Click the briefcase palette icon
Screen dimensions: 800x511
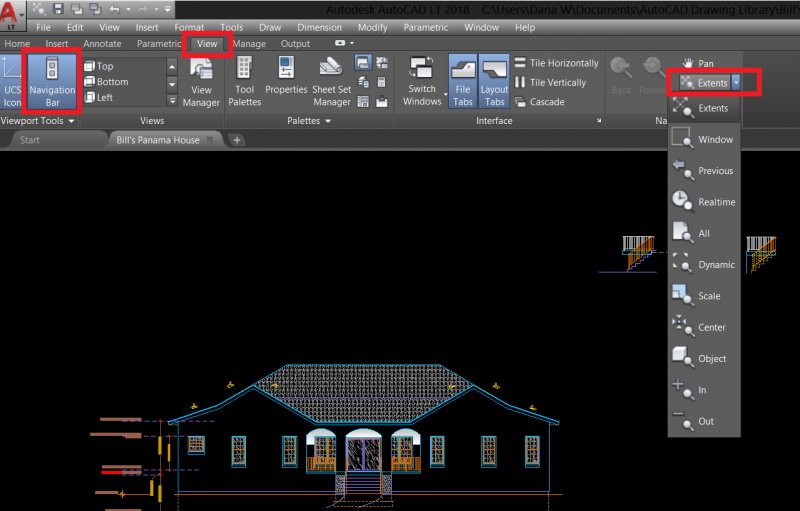point(381,102)
